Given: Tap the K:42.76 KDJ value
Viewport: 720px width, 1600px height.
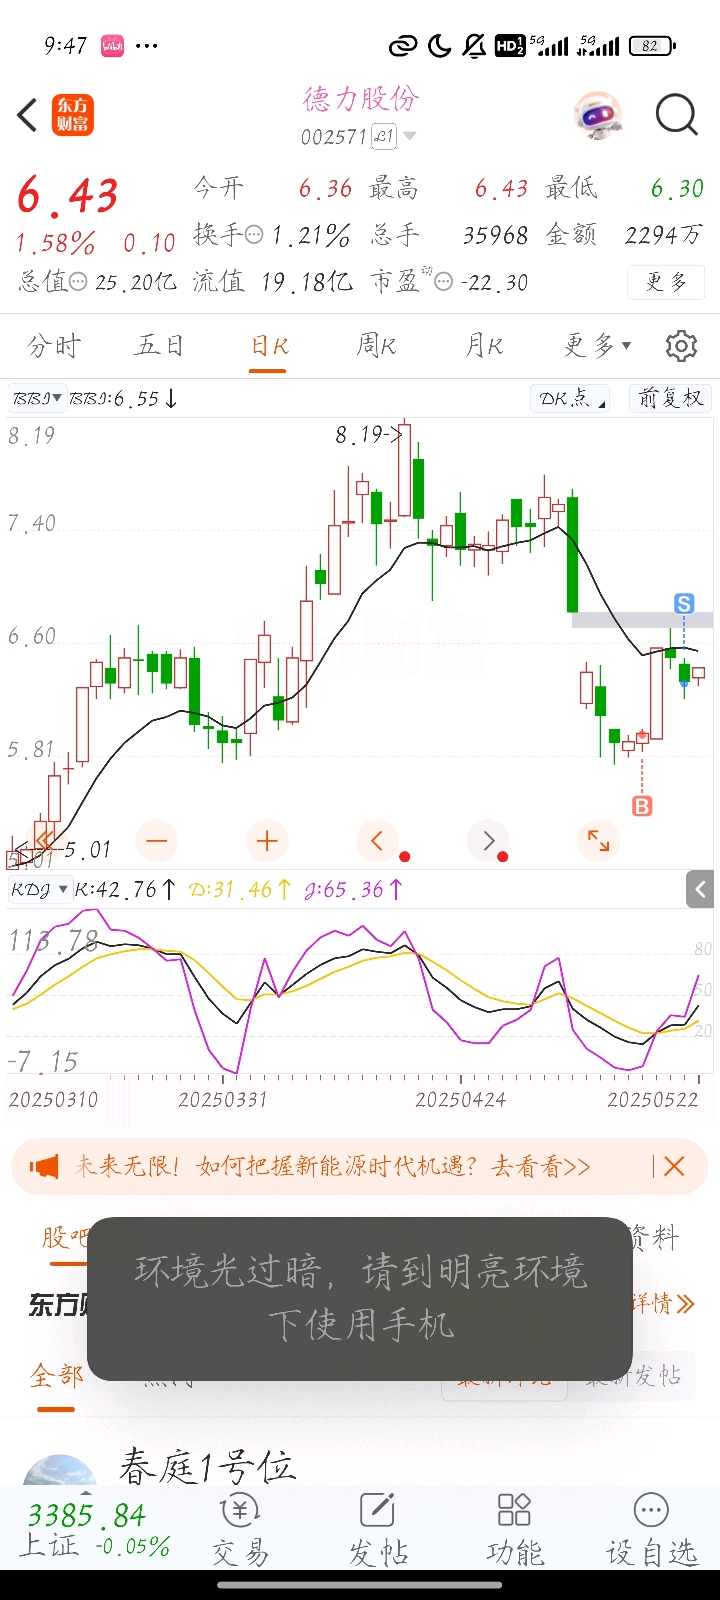Looking at the screenshot, I should coord(125,889).
